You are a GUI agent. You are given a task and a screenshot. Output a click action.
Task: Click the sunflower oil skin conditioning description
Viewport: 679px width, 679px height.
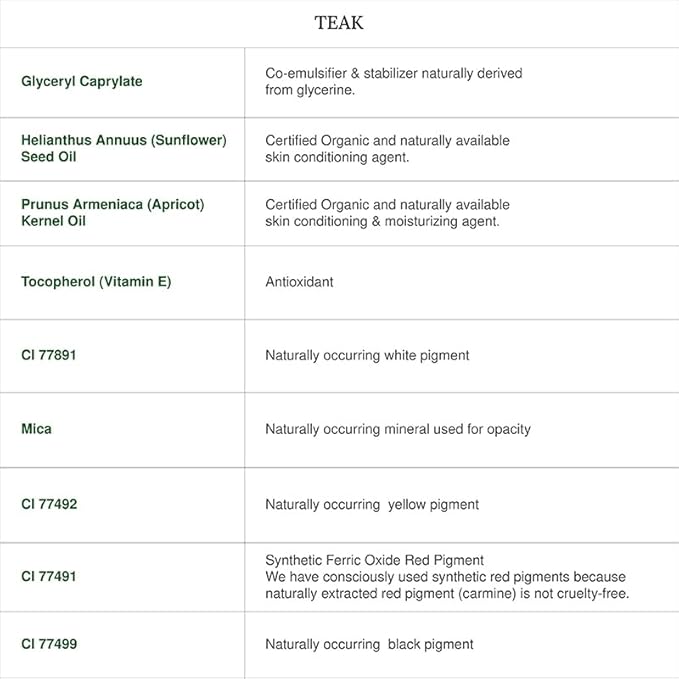[387, 149]
